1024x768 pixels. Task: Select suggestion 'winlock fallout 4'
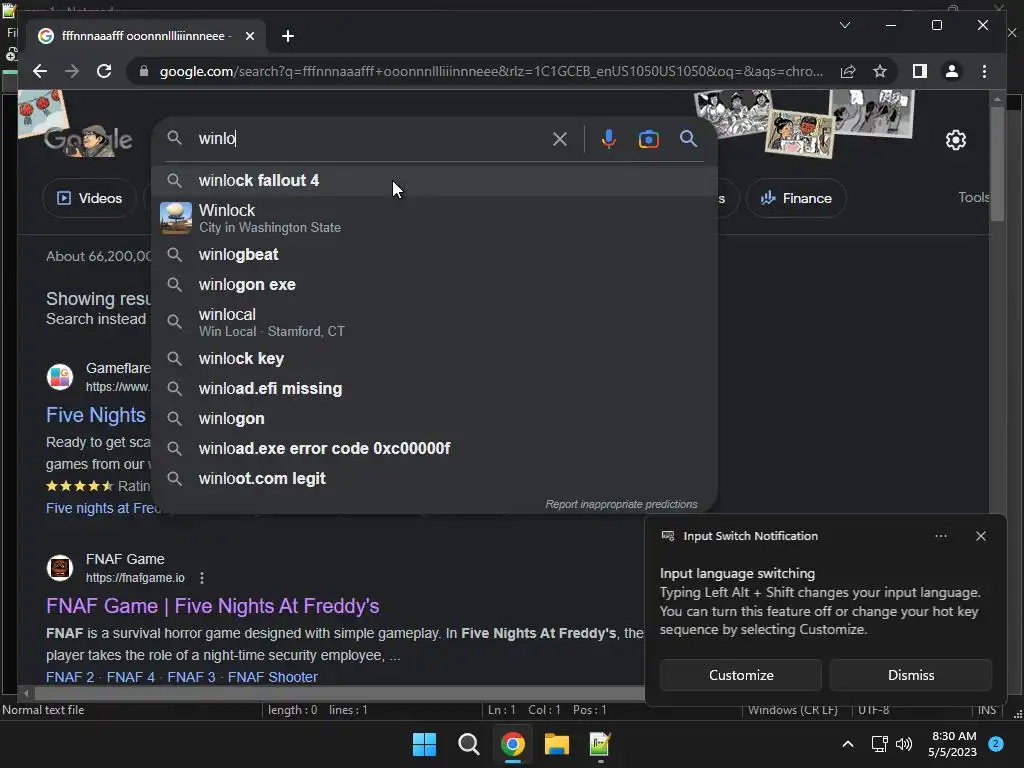coord(434,180)
